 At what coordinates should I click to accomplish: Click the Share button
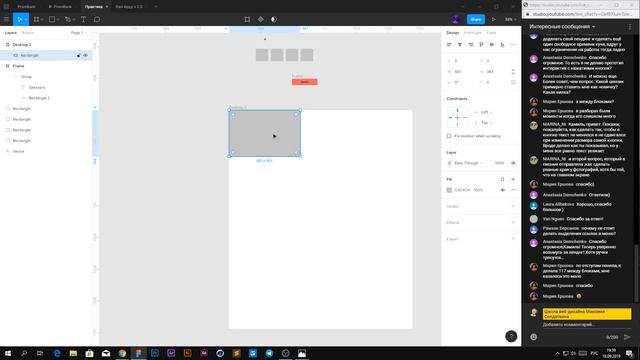[476, 19]
